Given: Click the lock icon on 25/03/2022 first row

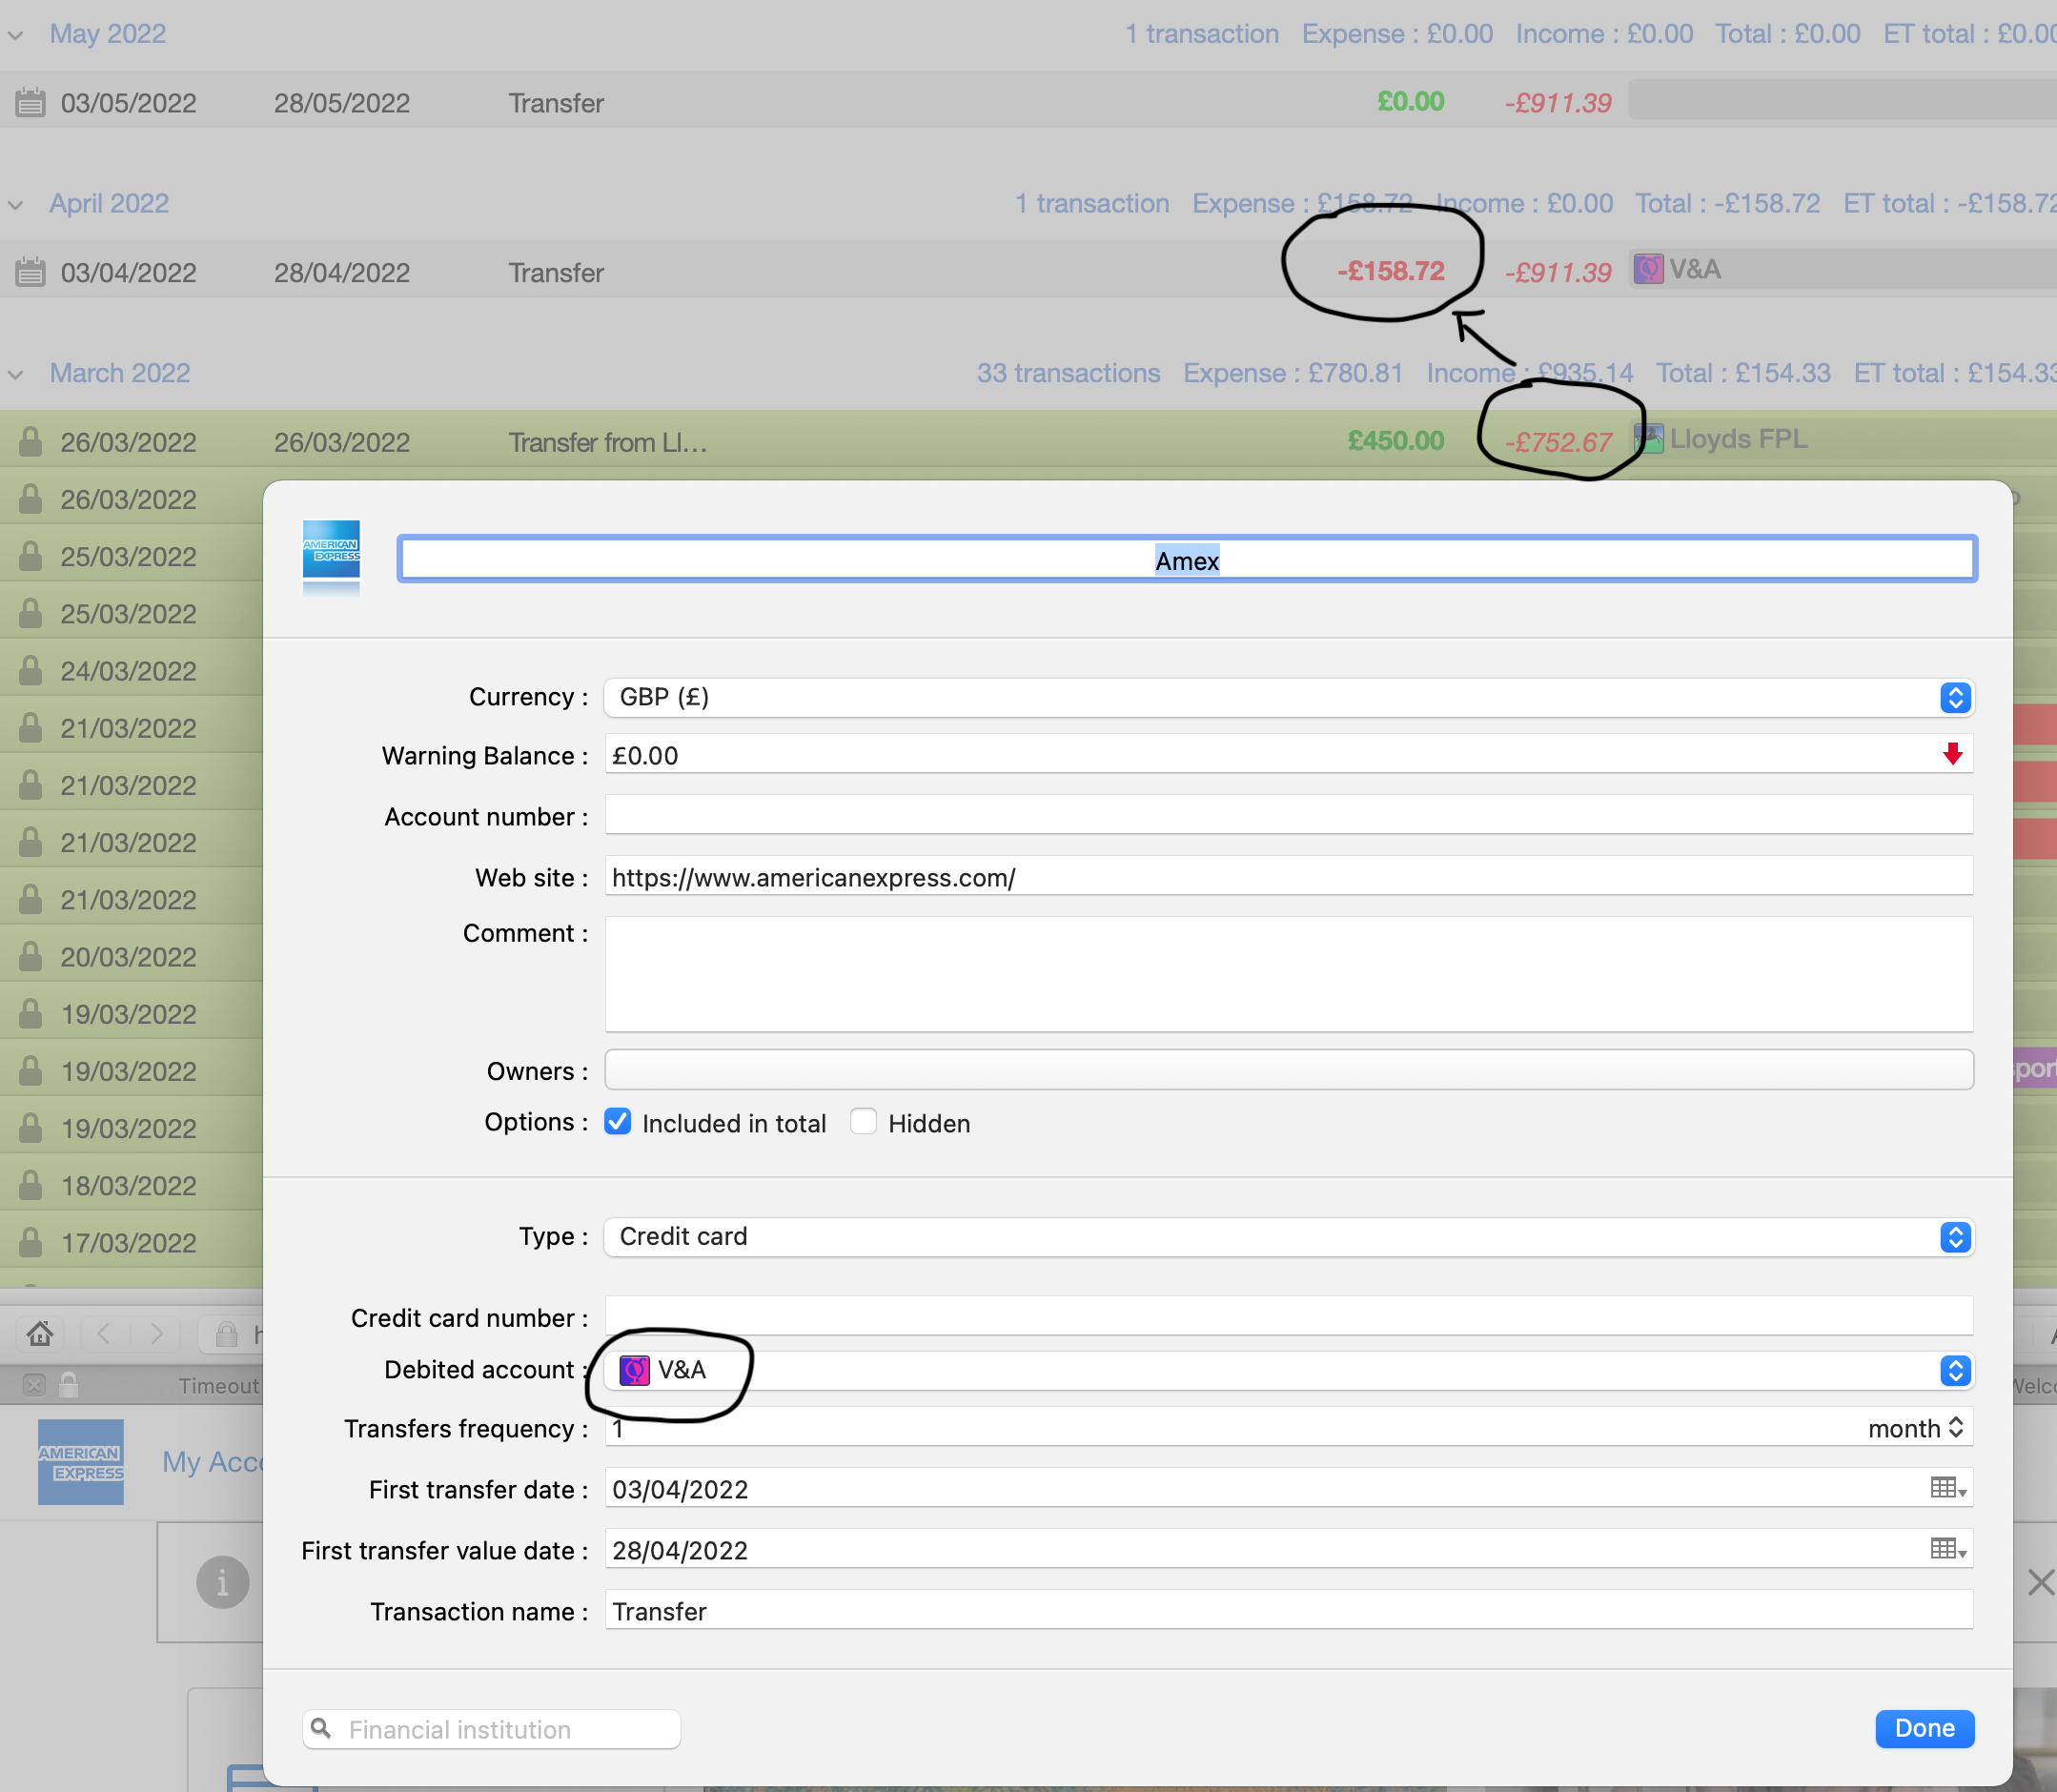Looking at the screenshot, I should 30,556.
